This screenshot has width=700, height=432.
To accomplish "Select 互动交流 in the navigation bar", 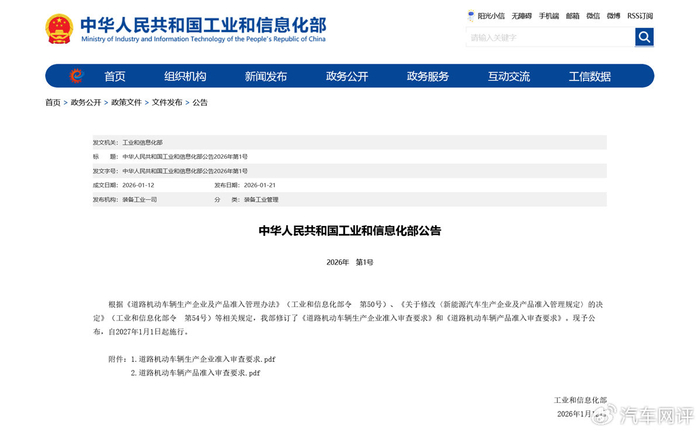I will [x=508, y=76].
